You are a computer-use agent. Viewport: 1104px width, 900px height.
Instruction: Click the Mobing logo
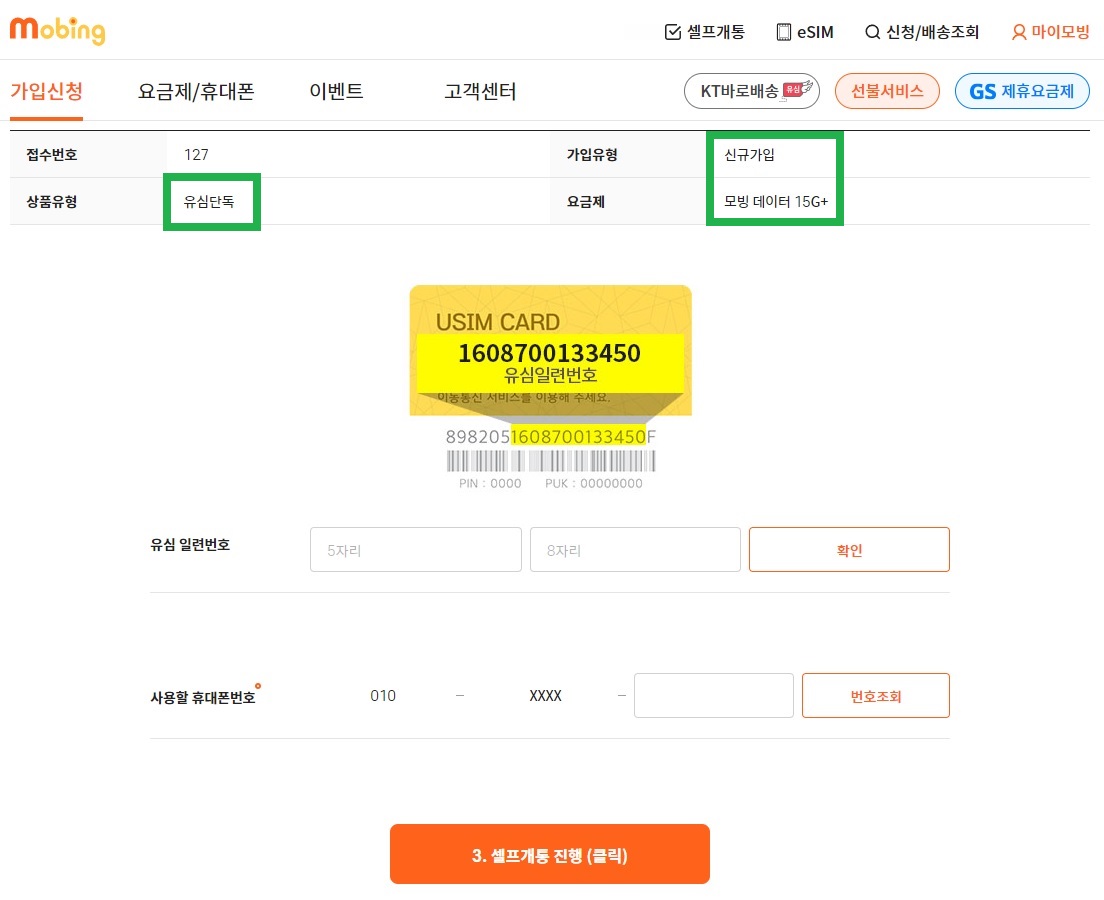(57, 30)
